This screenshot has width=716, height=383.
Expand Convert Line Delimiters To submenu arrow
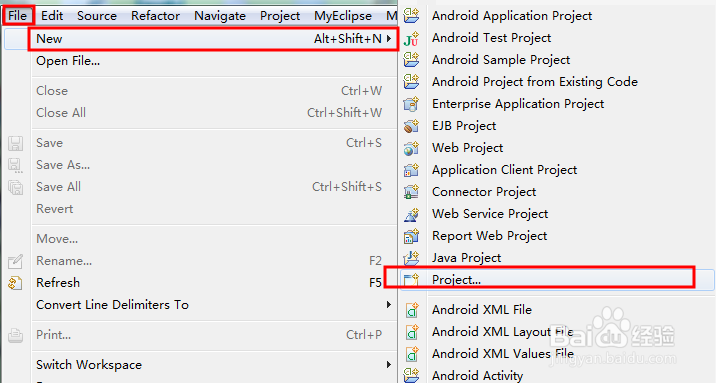389,304
